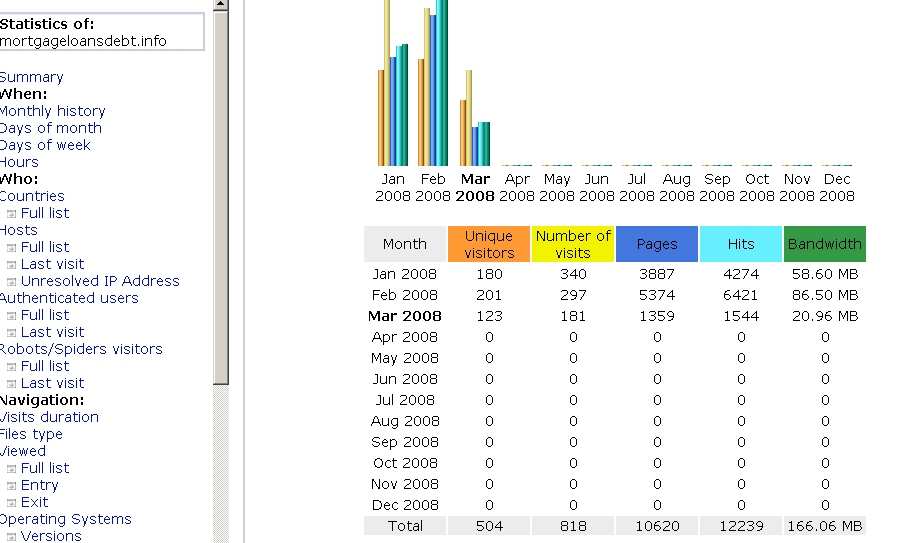Screen dimensions: 920x543
Task: Open the Operating Systems report
Action: coord(65,520)
